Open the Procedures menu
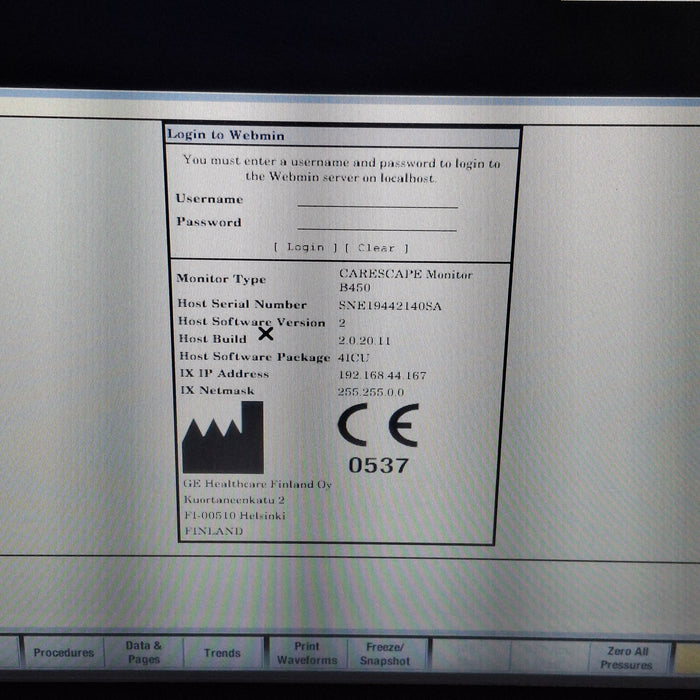The width and height of the screenshot is (700, 700). [64, 652]
